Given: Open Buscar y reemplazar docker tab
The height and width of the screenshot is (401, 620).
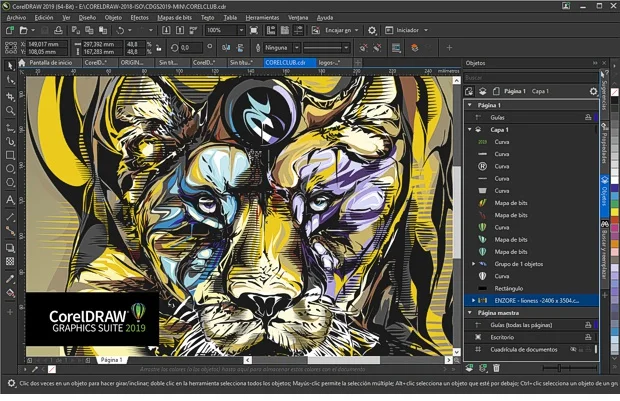Looking at the screenshot, I should 604,253.
